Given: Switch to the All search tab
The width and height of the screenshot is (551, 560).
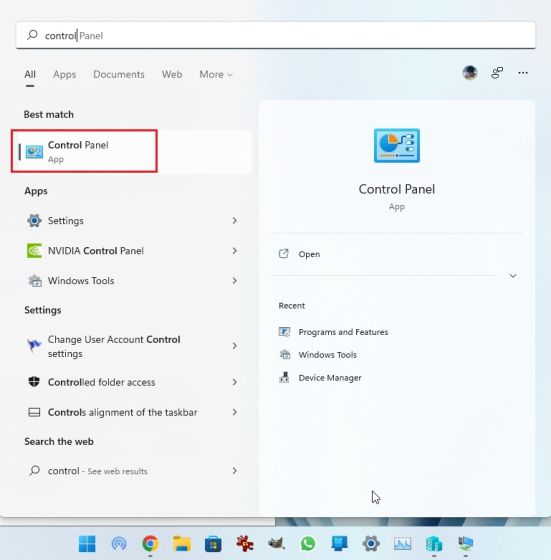Looking at the screenshot, I should (30, 74).
